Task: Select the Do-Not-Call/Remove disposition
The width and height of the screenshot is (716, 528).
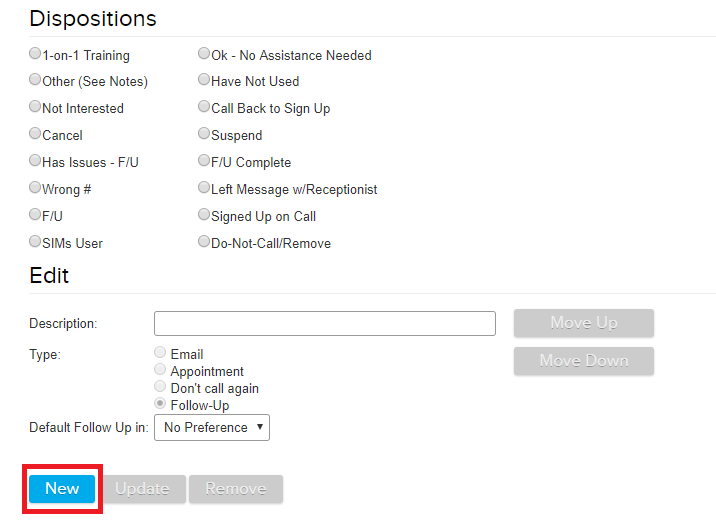Action: click(204, 242)
